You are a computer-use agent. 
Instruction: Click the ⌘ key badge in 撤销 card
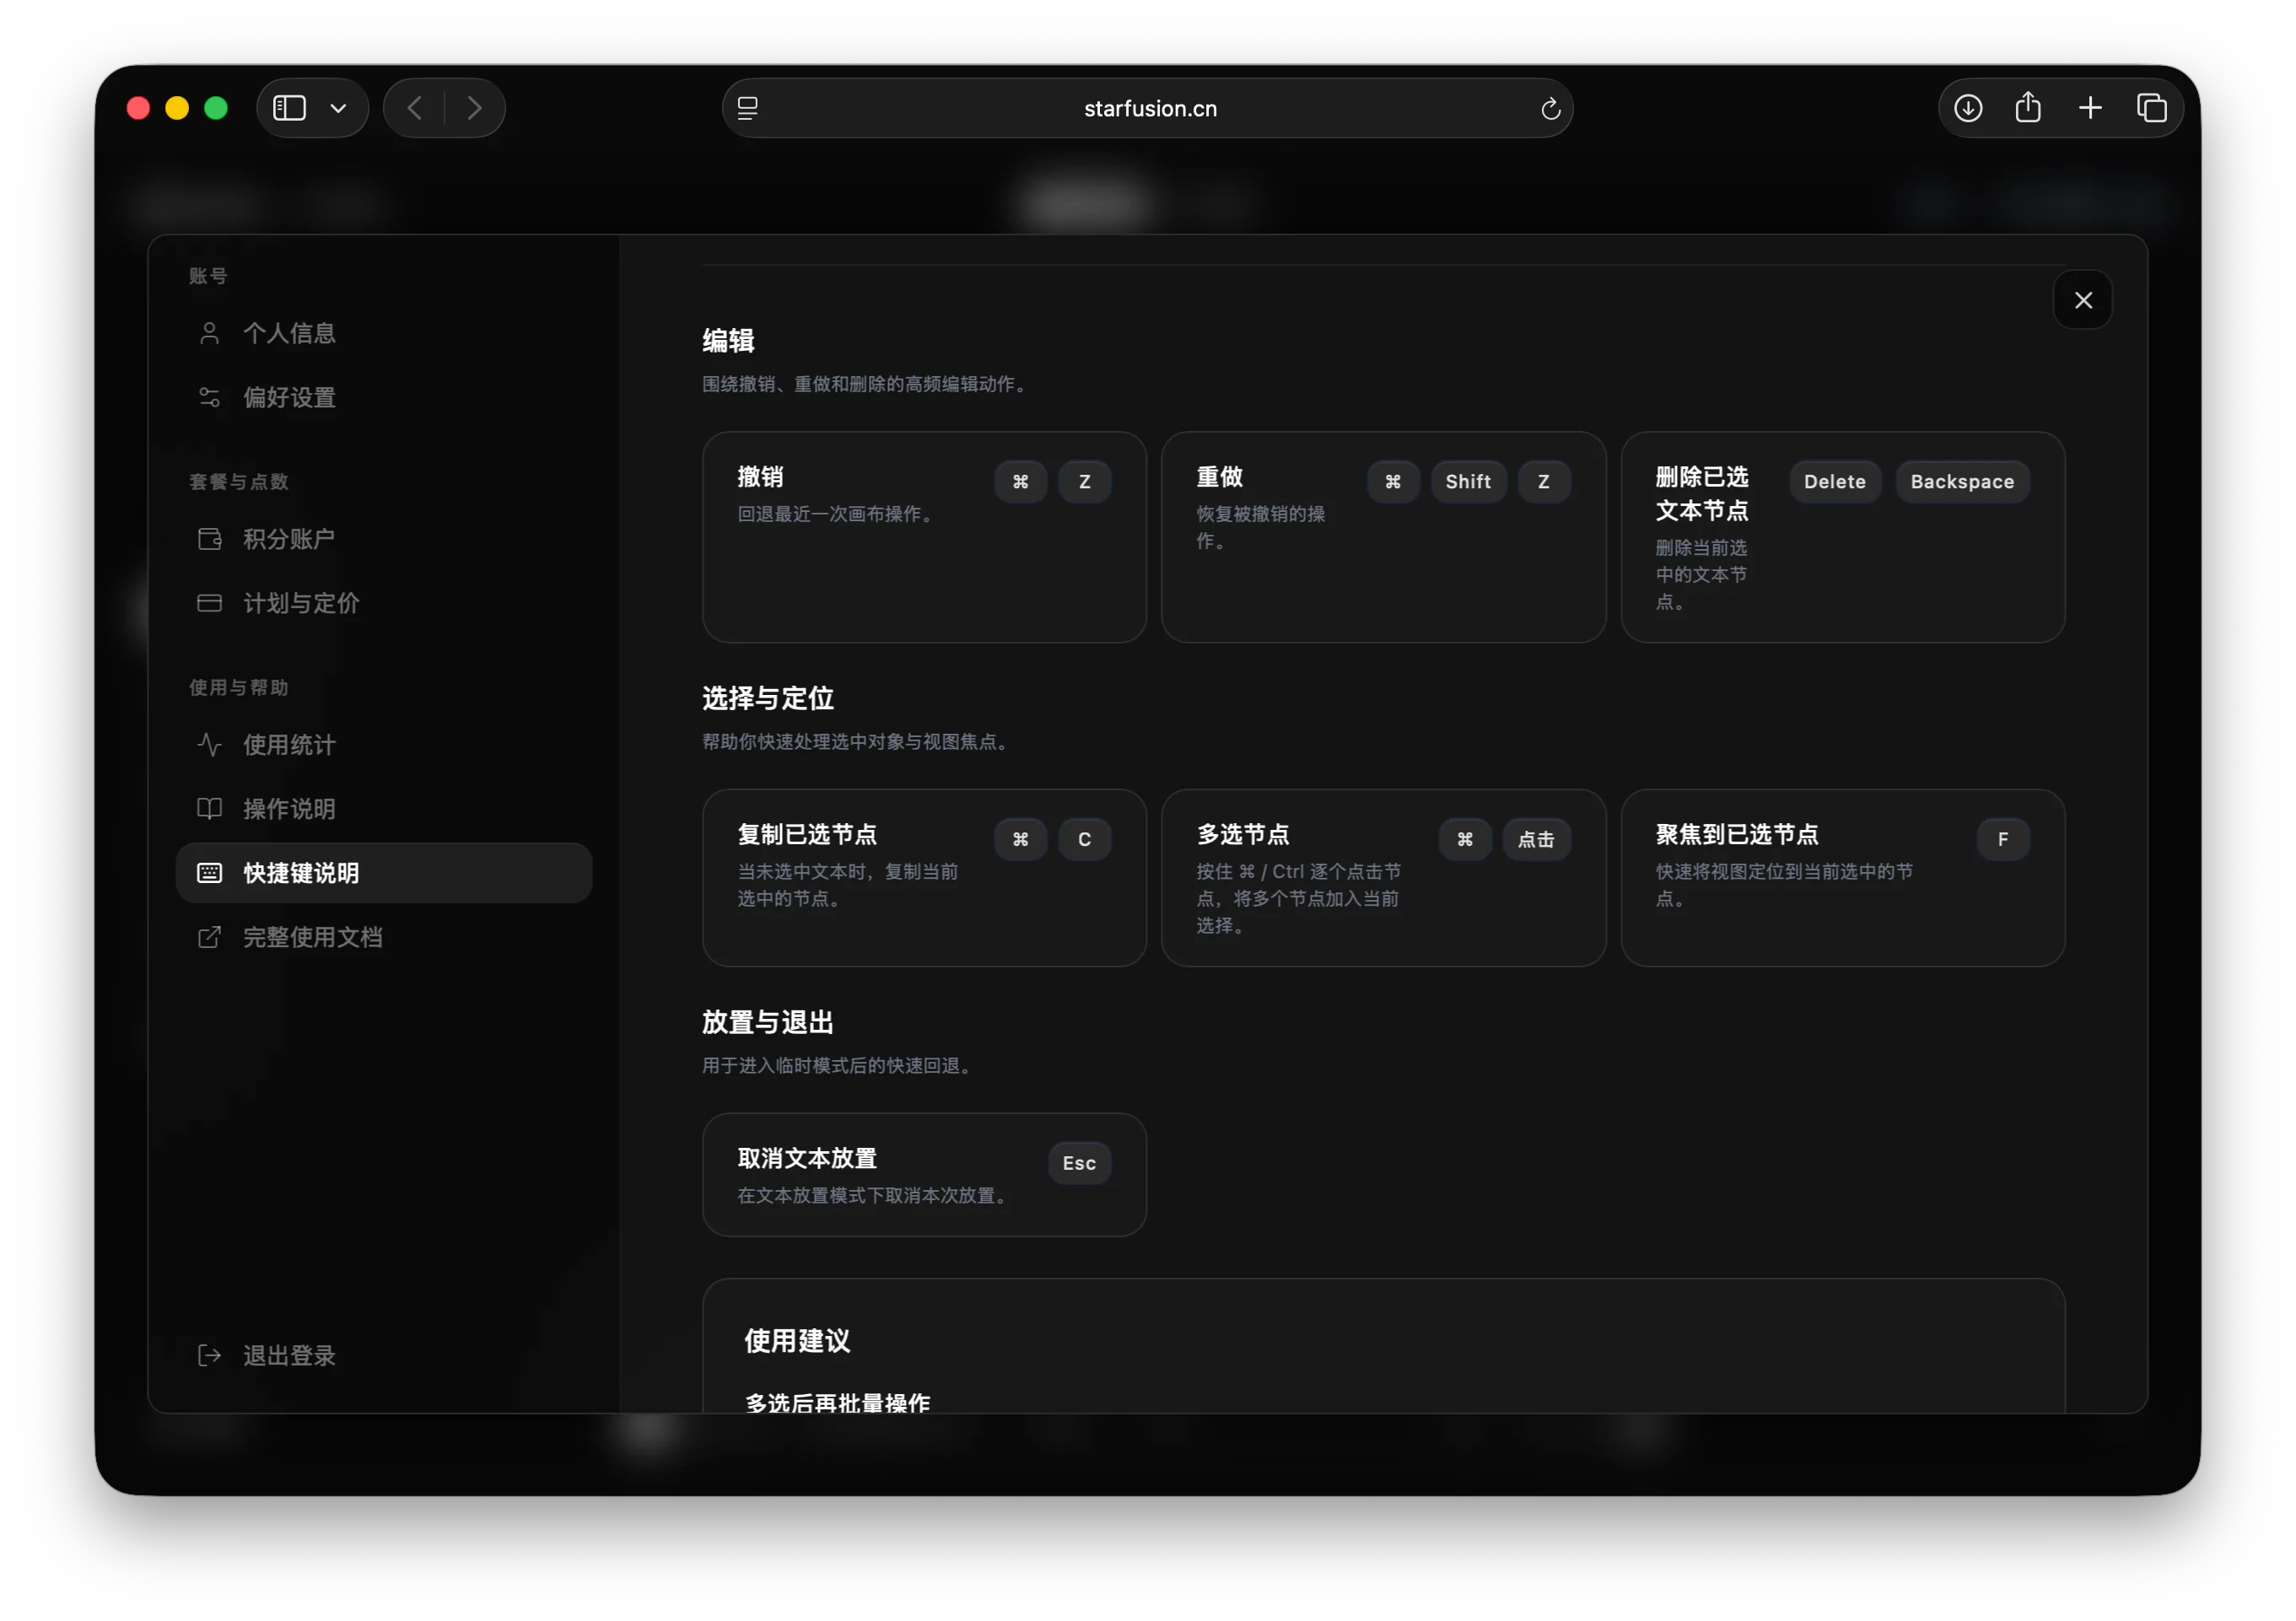[1020, 482]
